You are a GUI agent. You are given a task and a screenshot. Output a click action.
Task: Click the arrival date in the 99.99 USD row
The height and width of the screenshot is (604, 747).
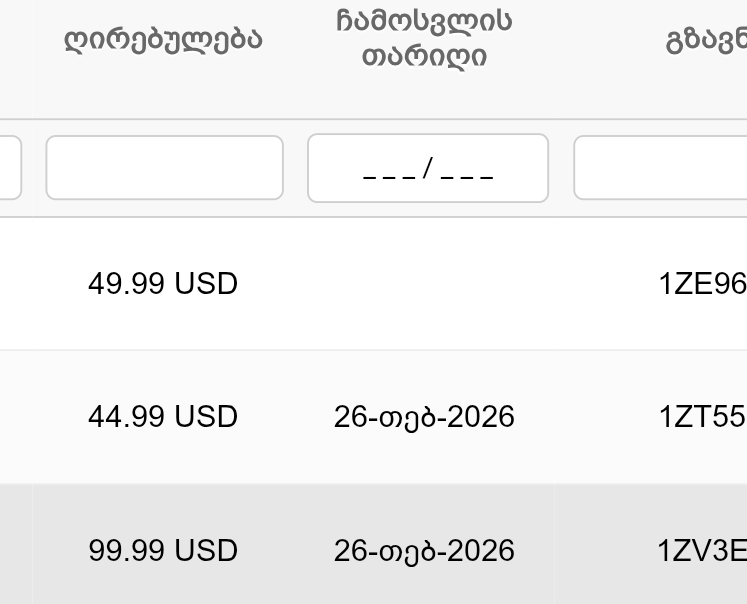(424, 551)
